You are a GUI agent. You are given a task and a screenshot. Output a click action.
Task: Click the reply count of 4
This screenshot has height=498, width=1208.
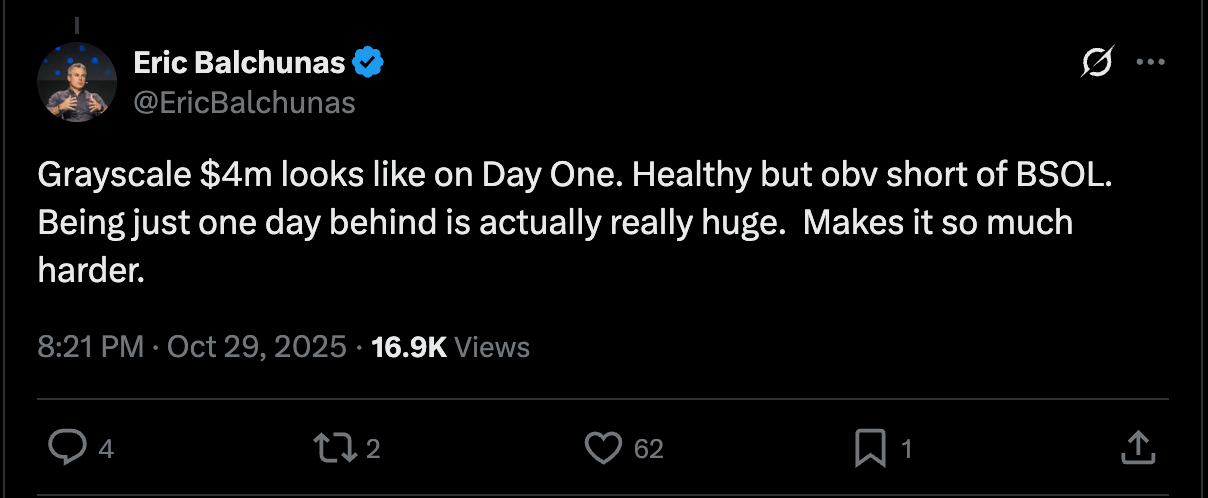[x=106, y=450]
